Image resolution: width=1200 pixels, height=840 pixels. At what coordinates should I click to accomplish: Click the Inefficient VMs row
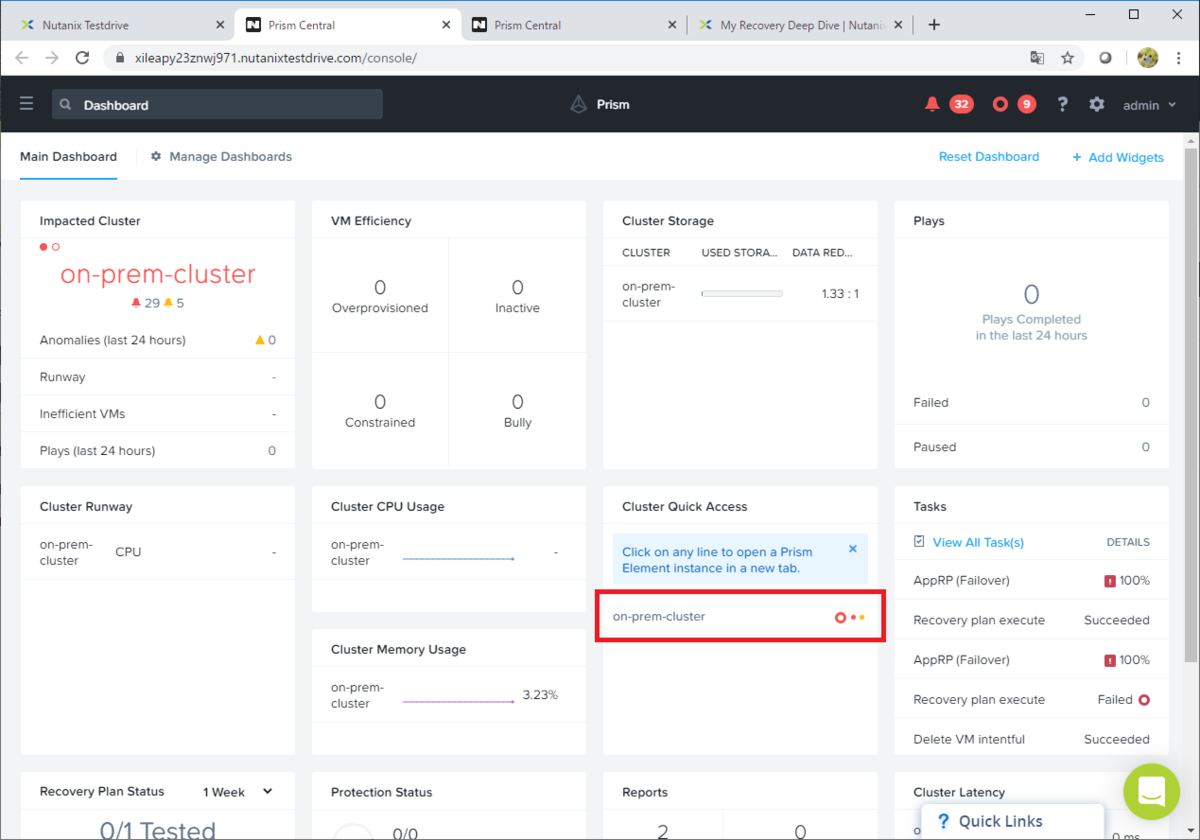coord(158,414)
